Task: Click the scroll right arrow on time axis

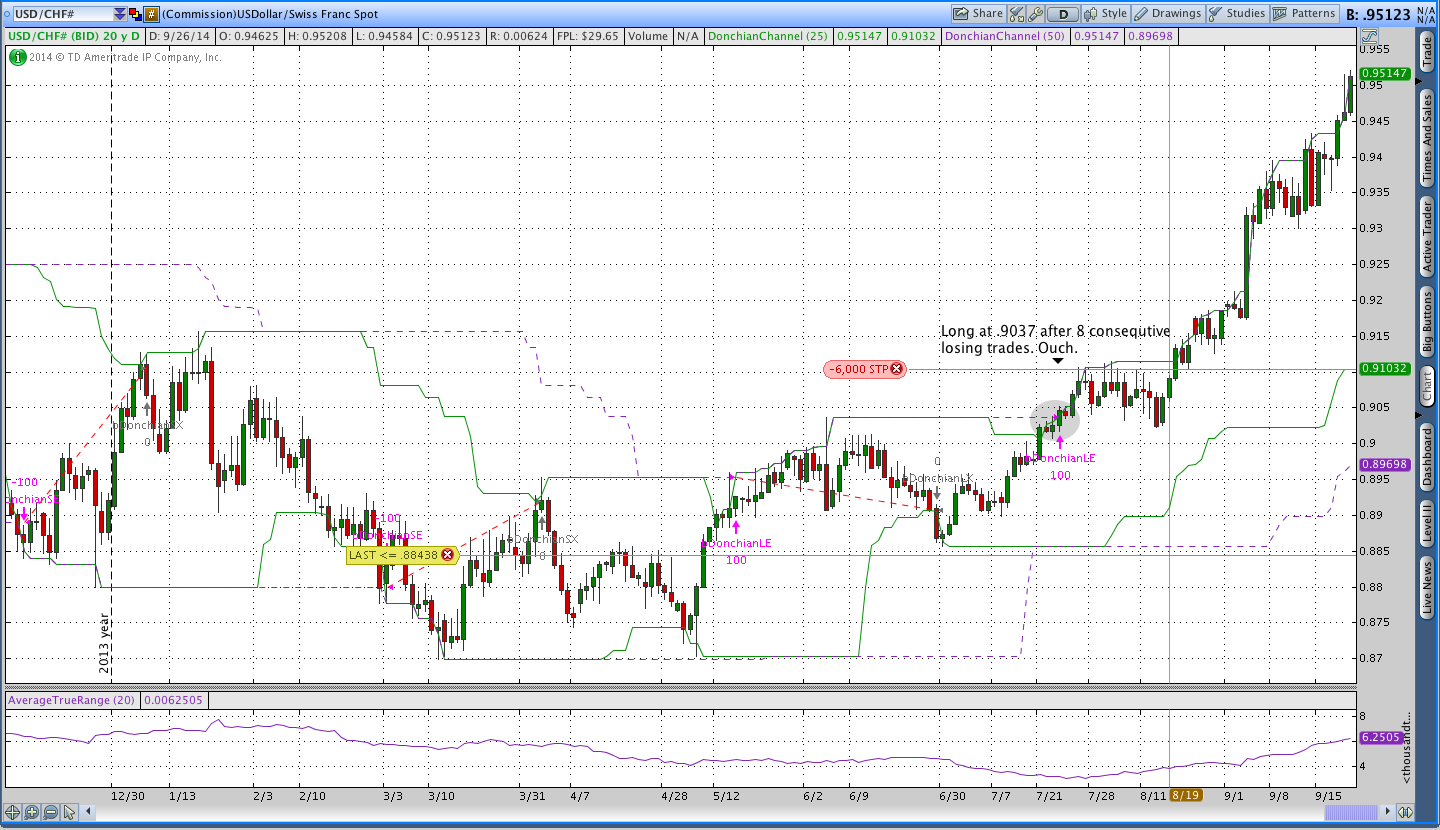Action: (1385, 812)
